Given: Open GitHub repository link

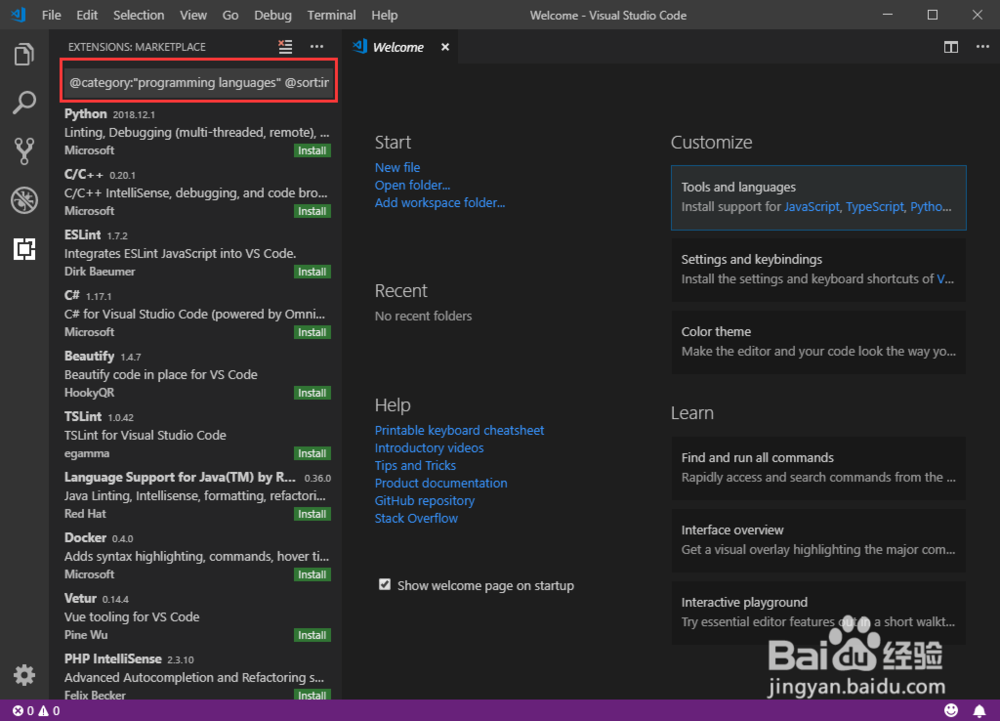Looking at the screenshot, I should [424, 500].
